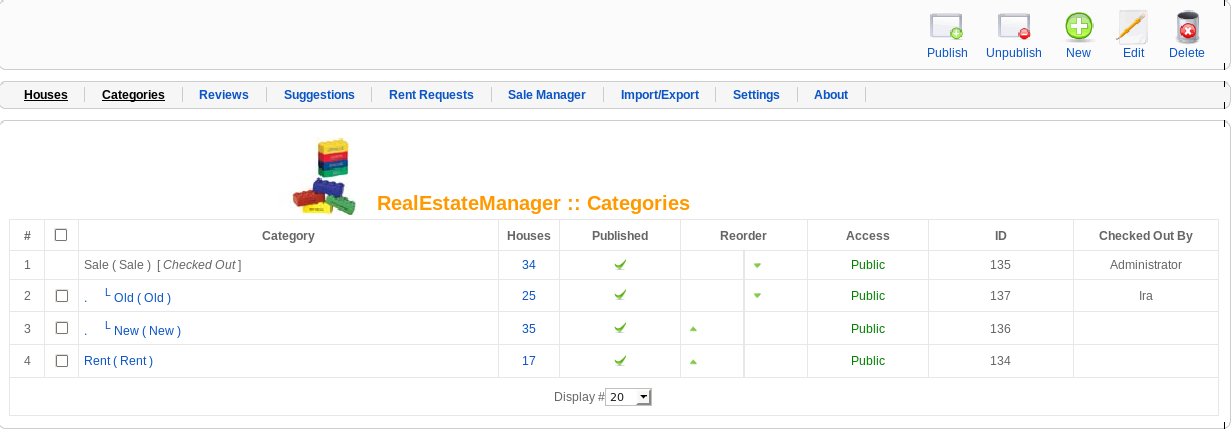This screenshot has width=1232, height=434.
Task: Click Public access link for Old category
Action: tap(868, 296)
